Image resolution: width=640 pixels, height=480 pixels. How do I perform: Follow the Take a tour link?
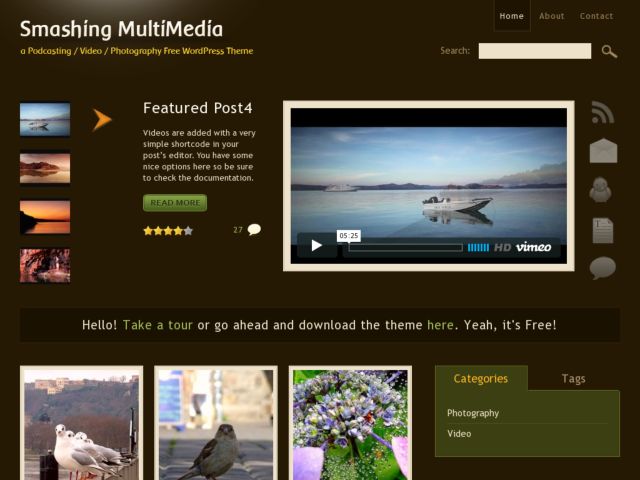(x=158, y=325)
